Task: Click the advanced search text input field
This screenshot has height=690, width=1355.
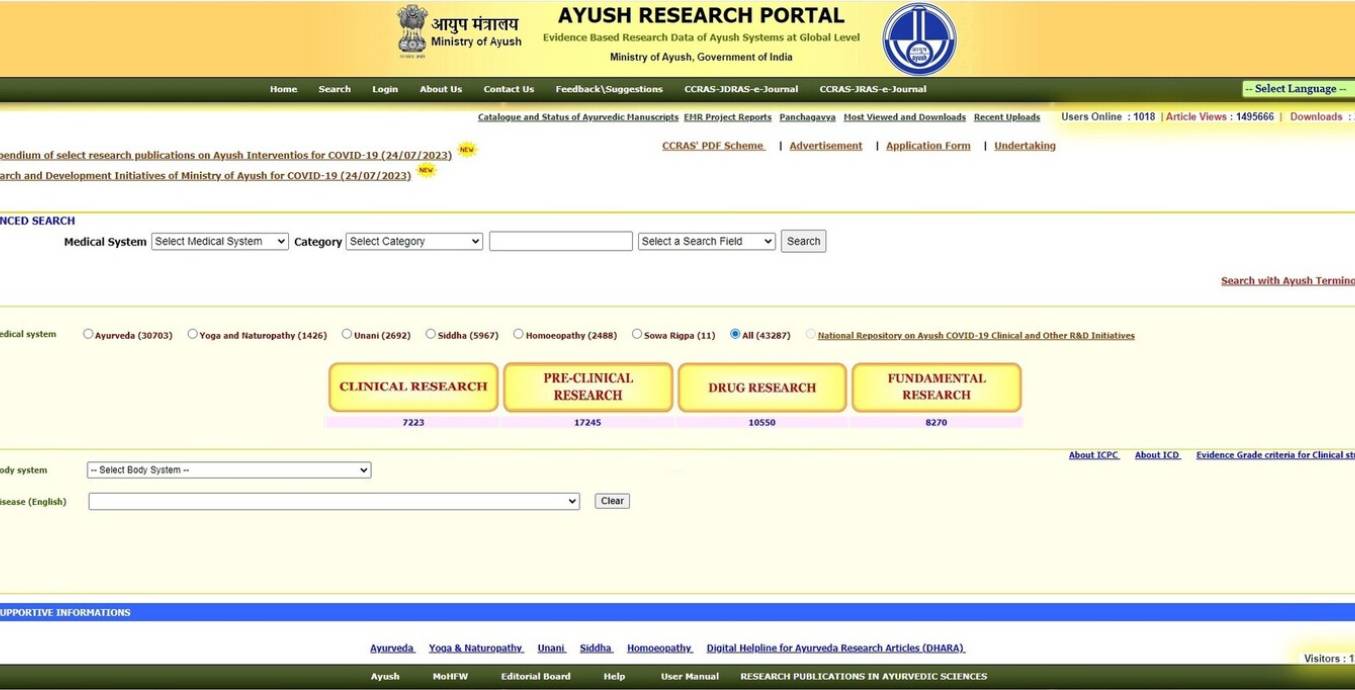Action: pos(561,241)
